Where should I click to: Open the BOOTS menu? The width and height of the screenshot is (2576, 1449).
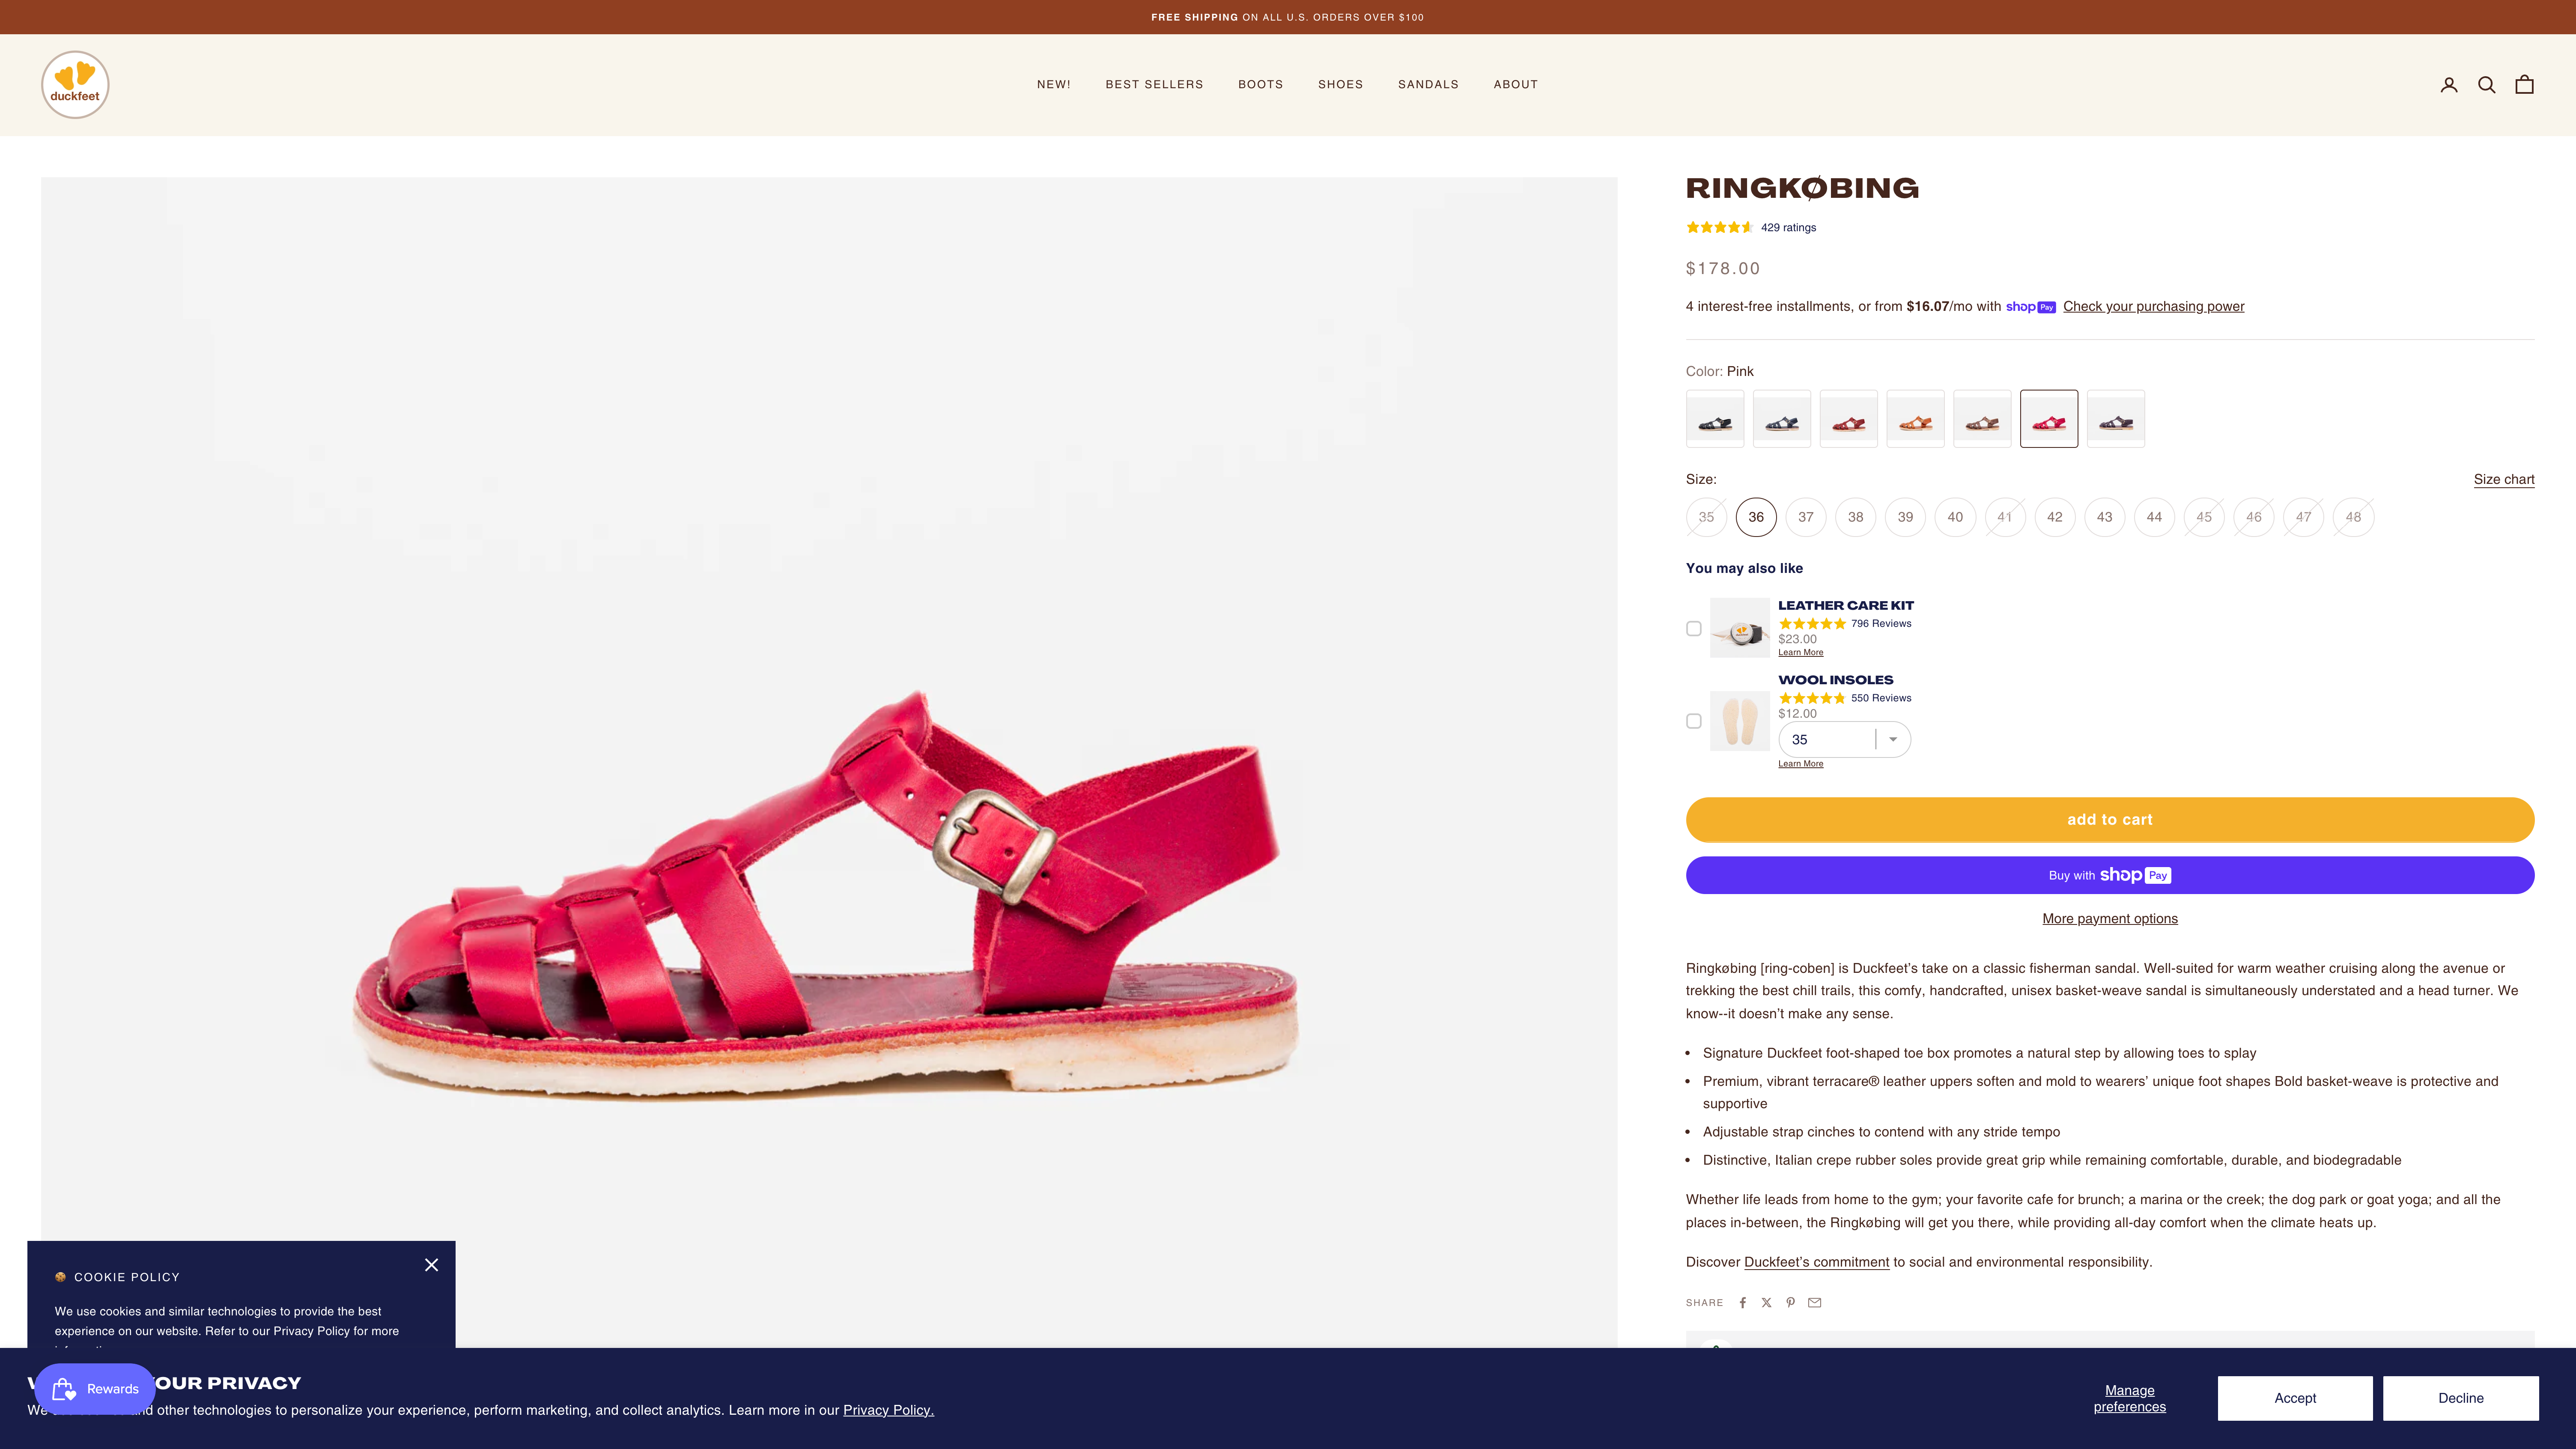tap(1261, 85)
